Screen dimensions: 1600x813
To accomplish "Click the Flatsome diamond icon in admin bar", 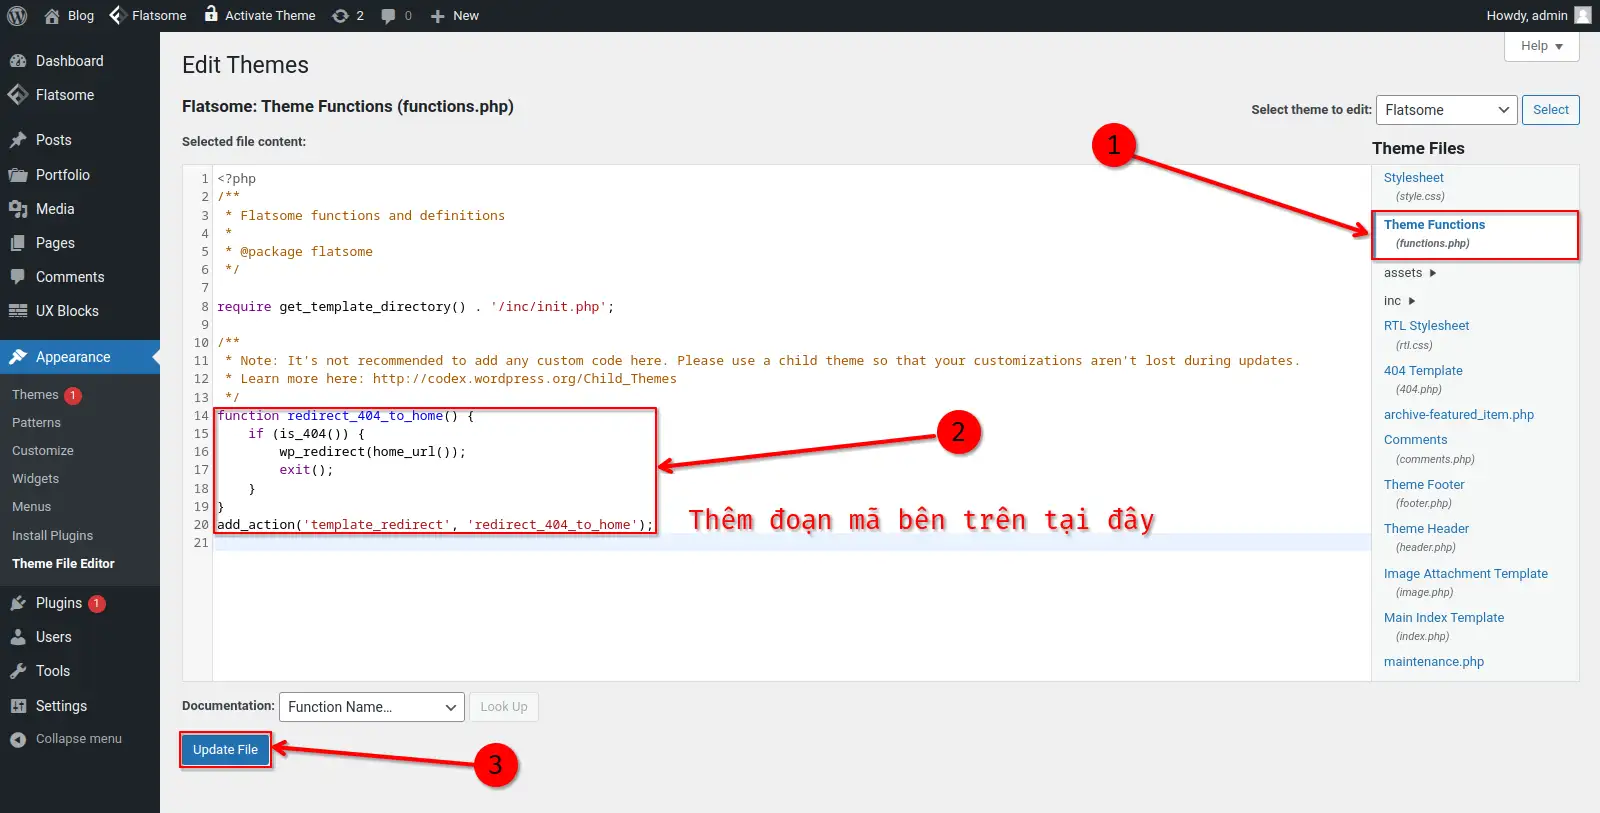I will coord(116,15).
